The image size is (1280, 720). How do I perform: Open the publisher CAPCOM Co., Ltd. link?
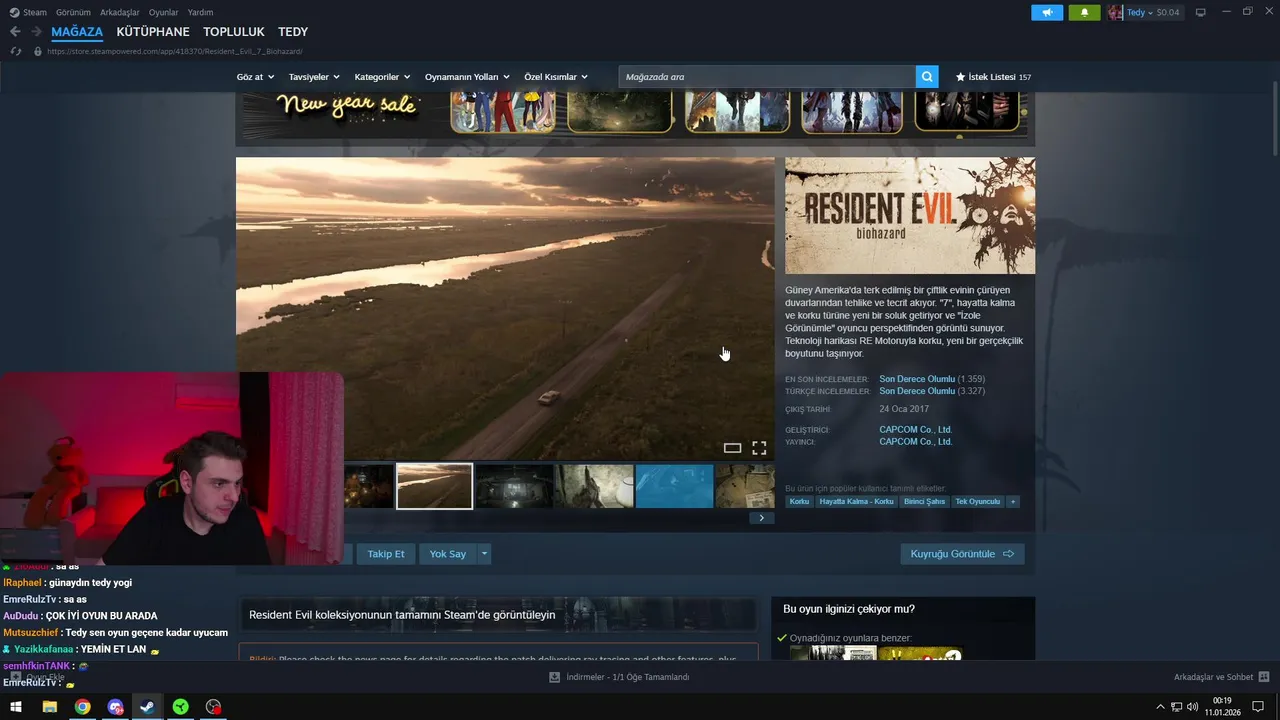(915, 441)
